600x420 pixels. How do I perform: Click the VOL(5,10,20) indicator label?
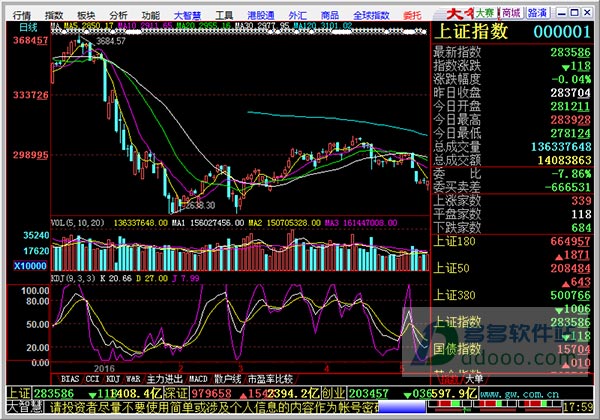(78, 223)
